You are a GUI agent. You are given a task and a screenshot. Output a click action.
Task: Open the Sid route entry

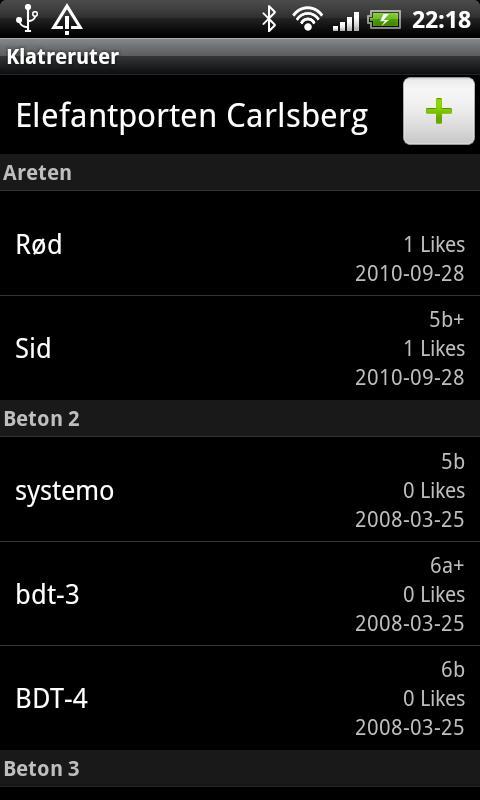[240, 348]
